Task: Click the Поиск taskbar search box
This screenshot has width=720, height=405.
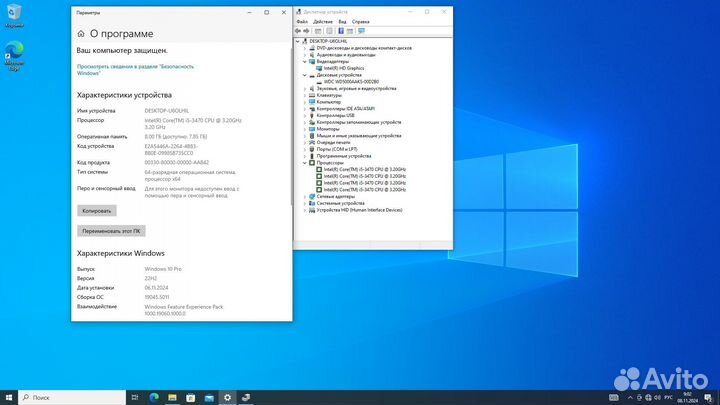Action: point(72,397)
